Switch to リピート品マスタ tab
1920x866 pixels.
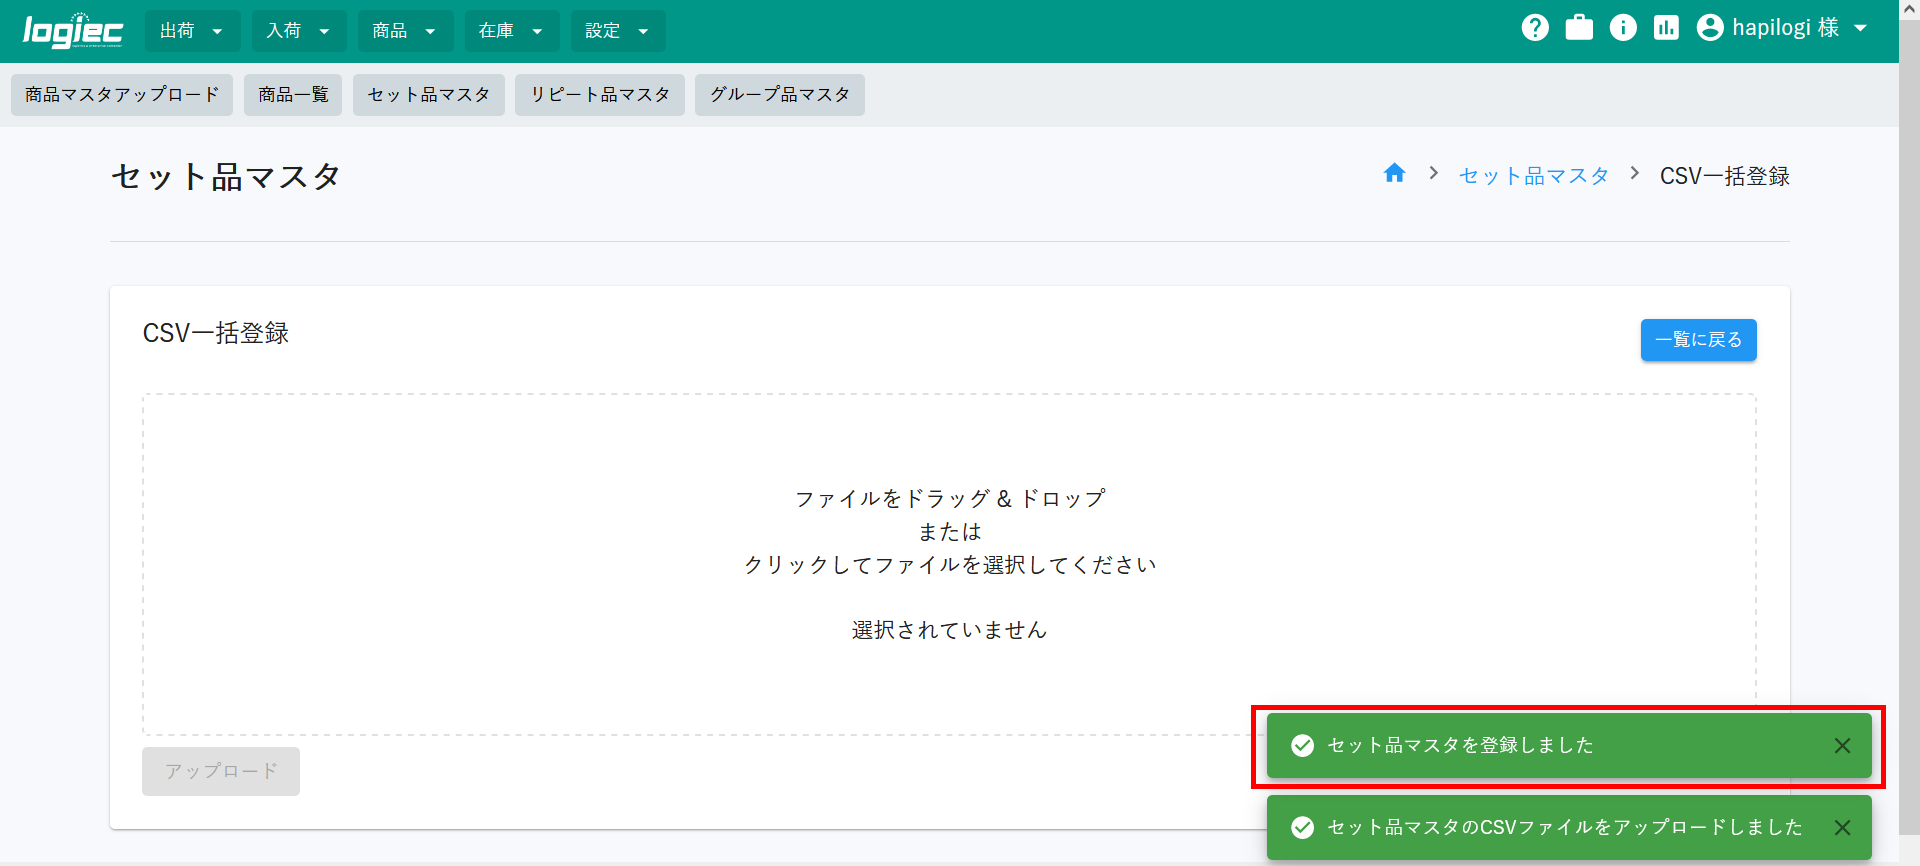point(600,95)
